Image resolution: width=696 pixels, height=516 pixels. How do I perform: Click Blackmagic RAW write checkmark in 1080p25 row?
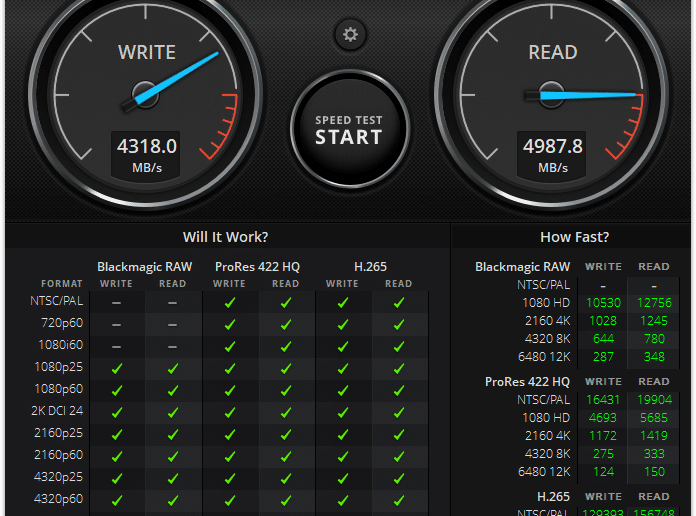coord(117,369)
